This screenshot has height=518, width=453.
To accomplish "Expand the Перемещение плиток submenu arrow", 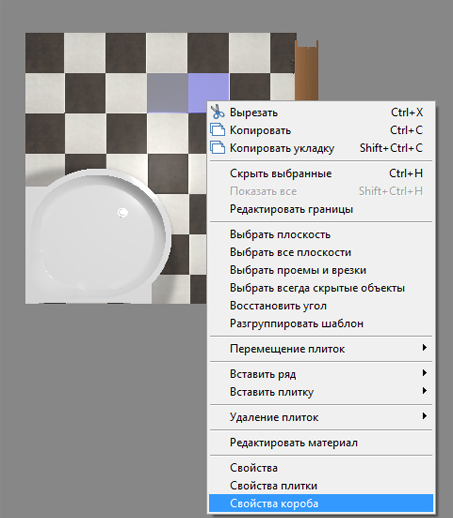I will tap(424, 348).
